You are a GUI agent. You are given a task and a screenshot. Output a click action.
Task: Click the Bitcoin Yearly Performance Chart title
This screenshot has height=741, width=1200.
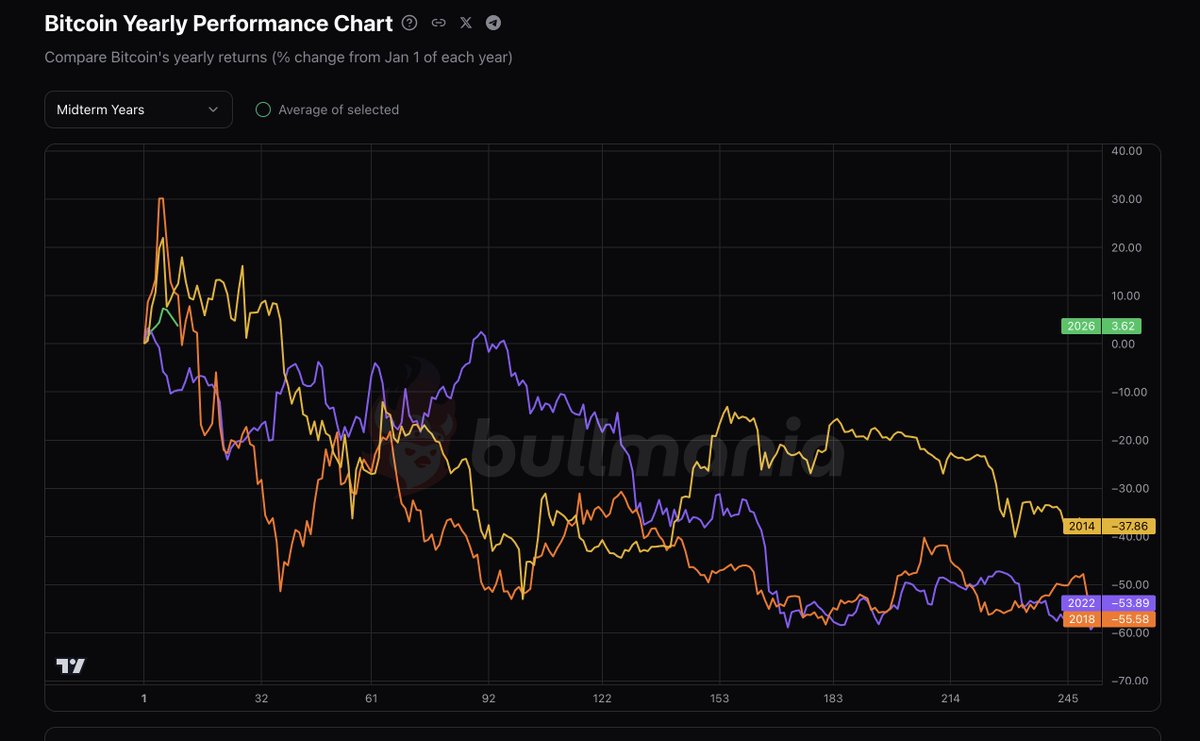218,23
